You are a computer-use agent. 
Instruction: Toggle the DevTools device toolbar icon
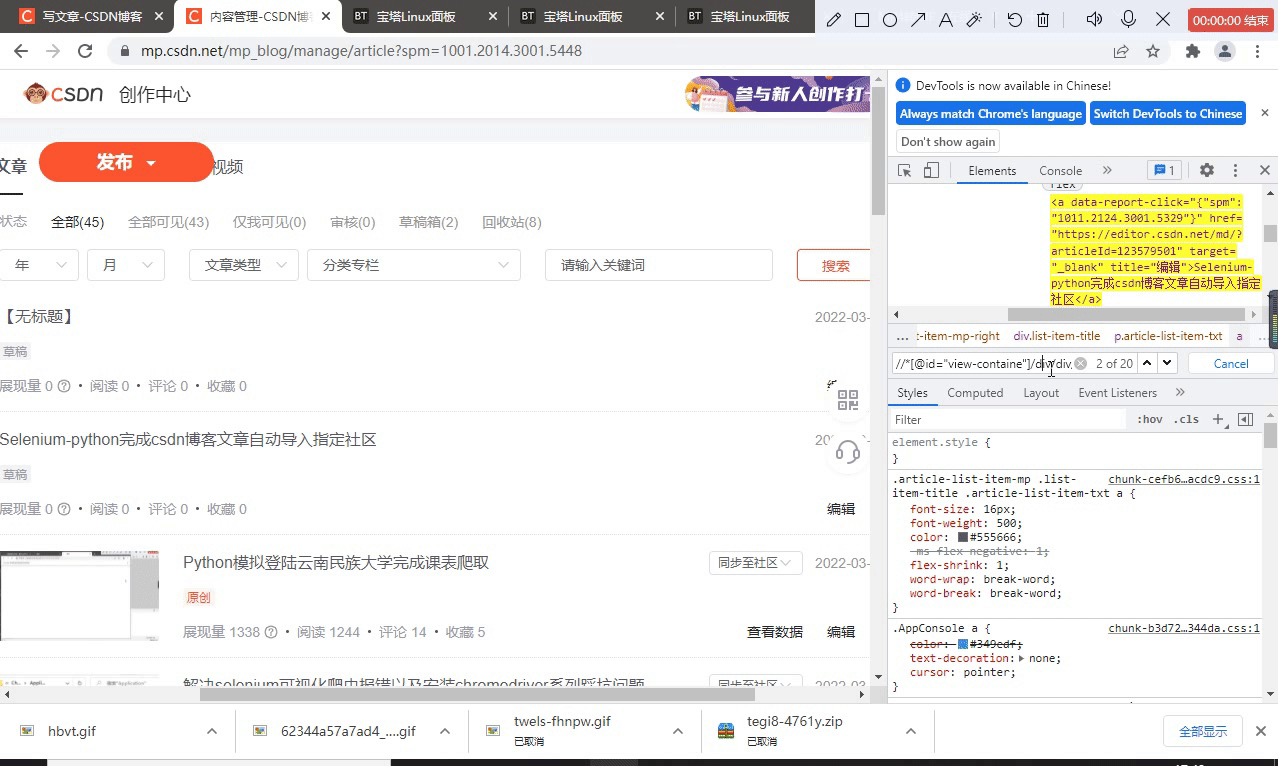[x=931, y=171]
